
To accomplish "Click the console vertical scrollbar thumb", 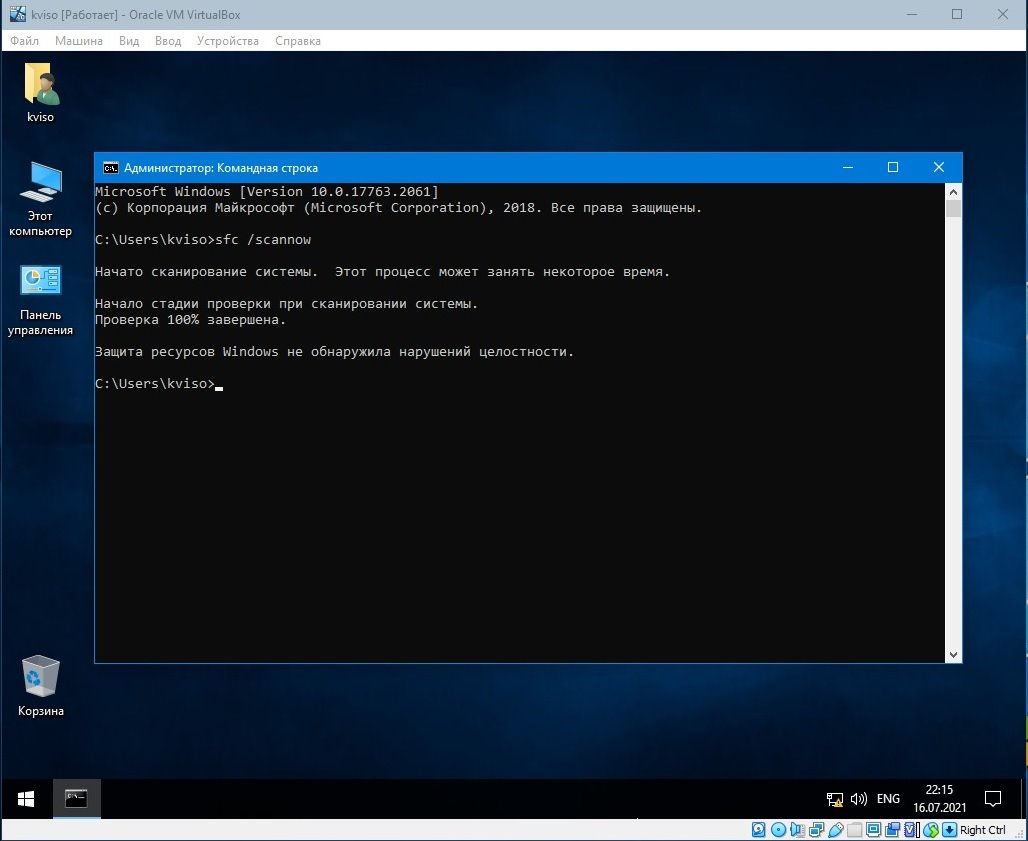I will tap(953, 209).
